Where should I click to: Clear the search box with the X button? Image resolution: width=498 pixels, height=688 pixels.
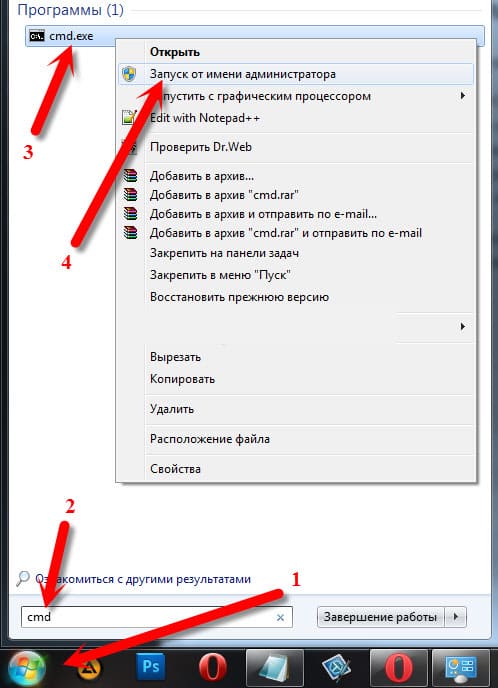pyautogui.click(x=280, y=617)
